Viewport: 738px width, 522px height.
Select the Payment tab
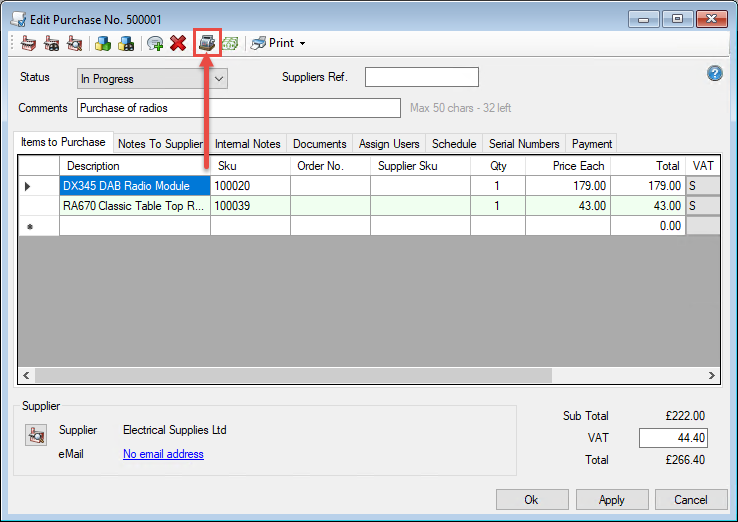[x=591, y=144]
